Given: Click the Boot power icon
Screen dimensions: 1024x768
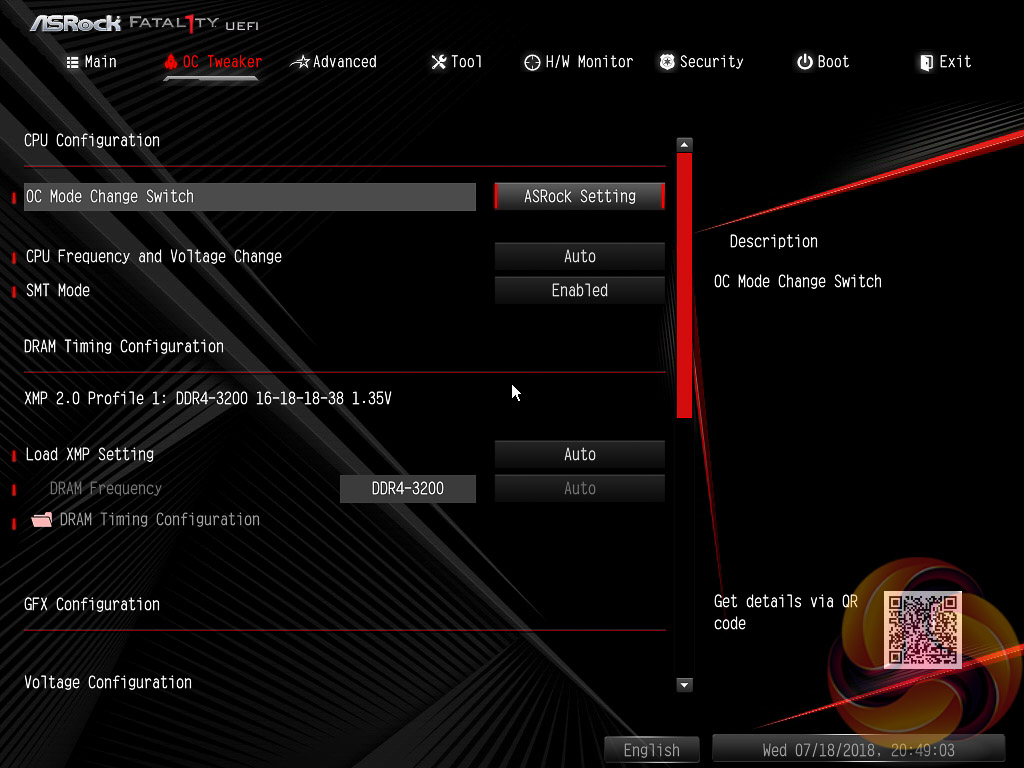Looking at the screenshot, I should coord(805,62).
